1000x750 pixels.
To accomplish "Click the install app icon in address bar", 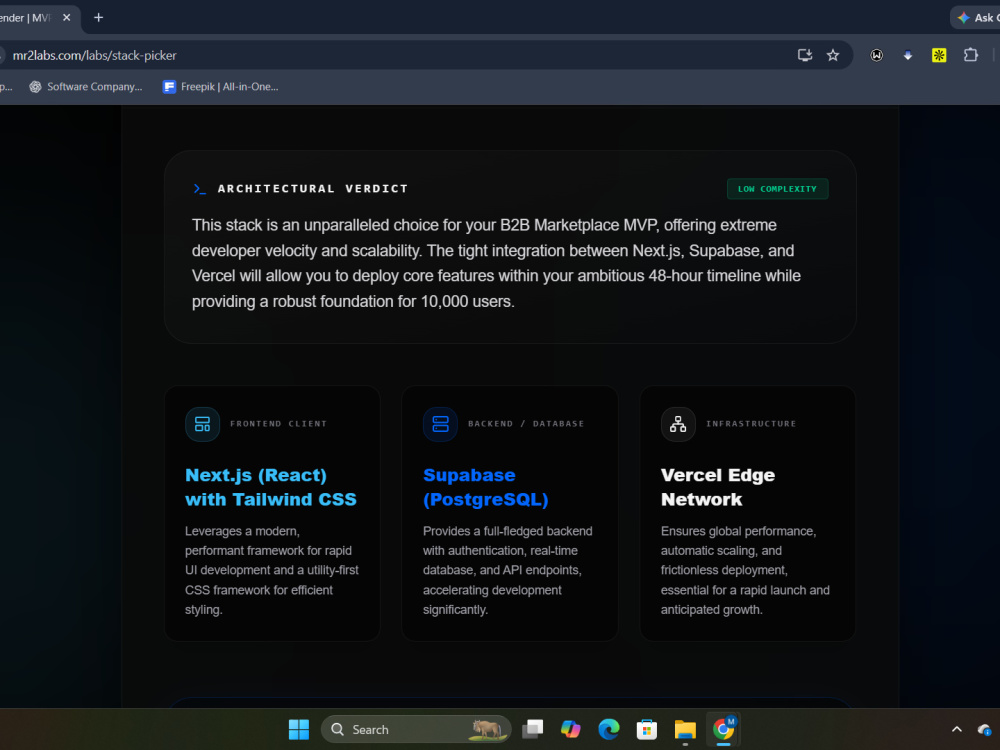I will coord(805,55).
